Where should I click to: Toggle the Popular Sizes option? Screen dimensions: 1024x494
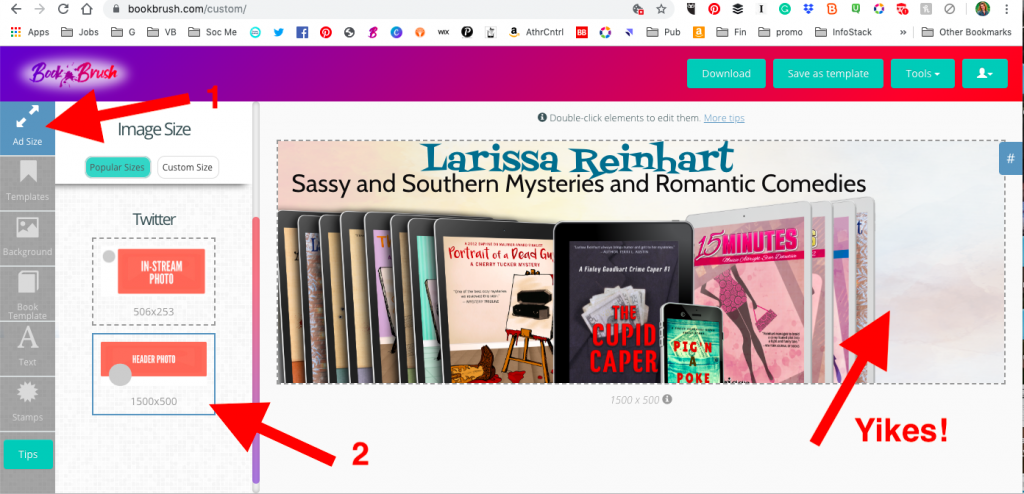point(118,167)
